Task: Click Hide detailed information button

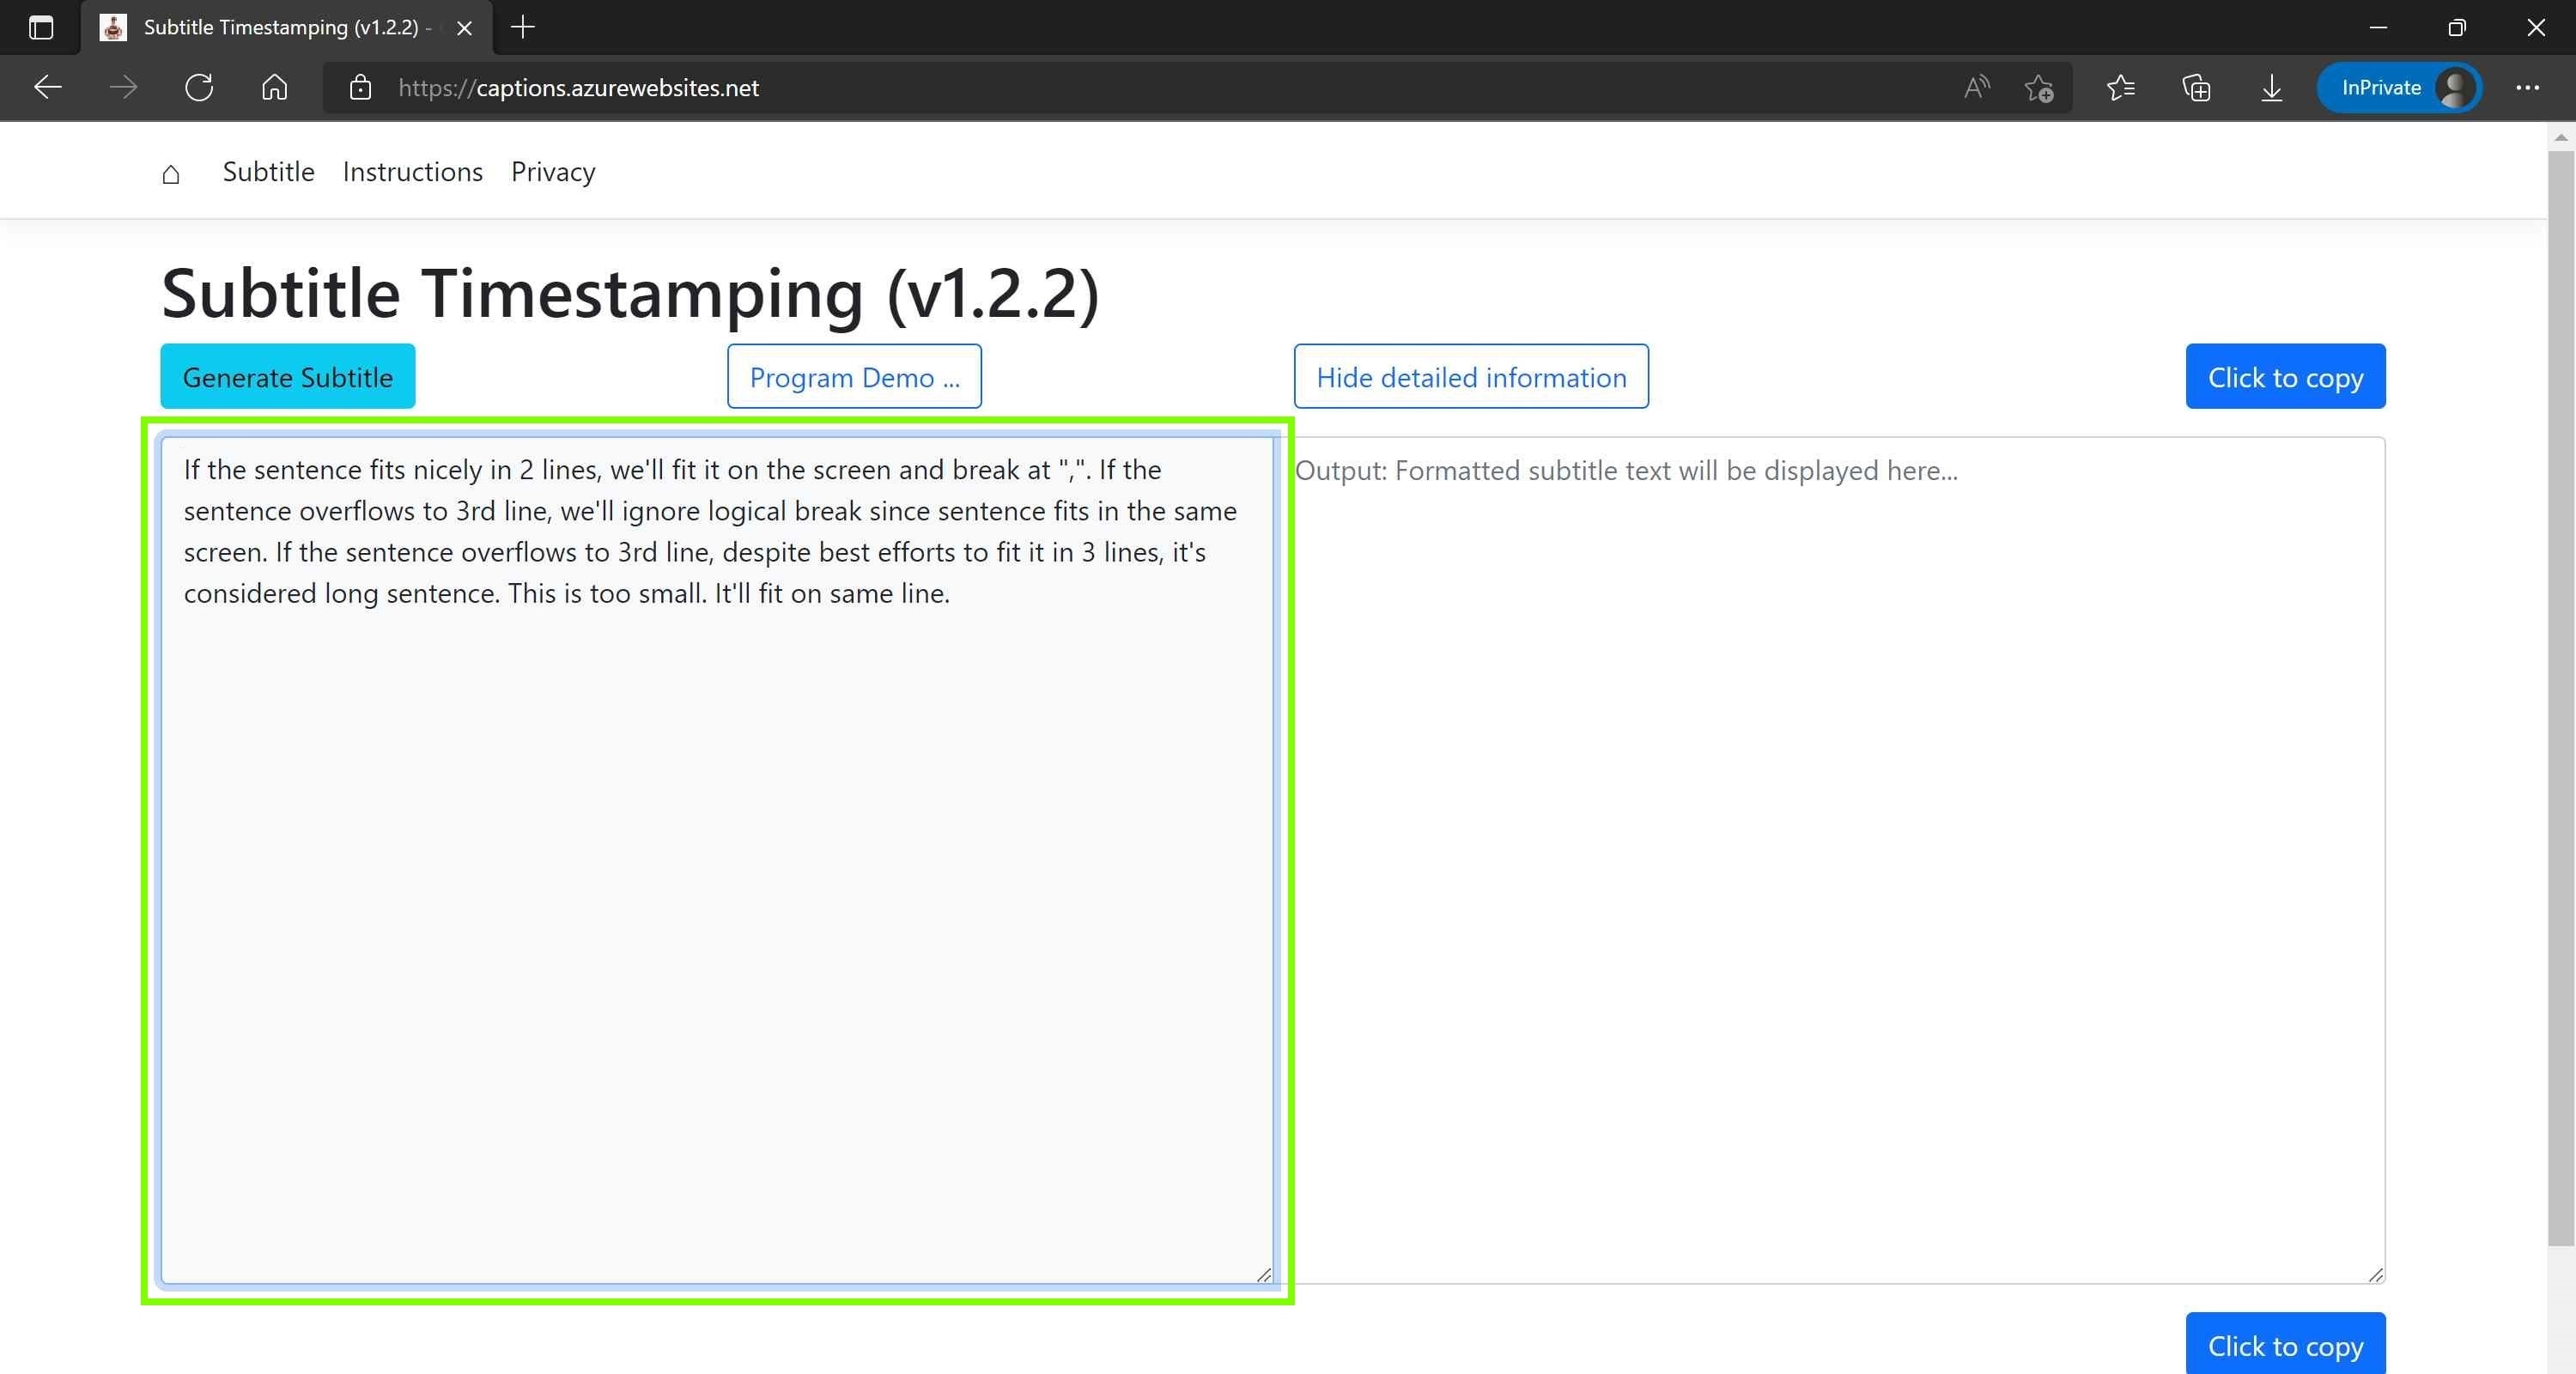Action: pos(1471,377)
